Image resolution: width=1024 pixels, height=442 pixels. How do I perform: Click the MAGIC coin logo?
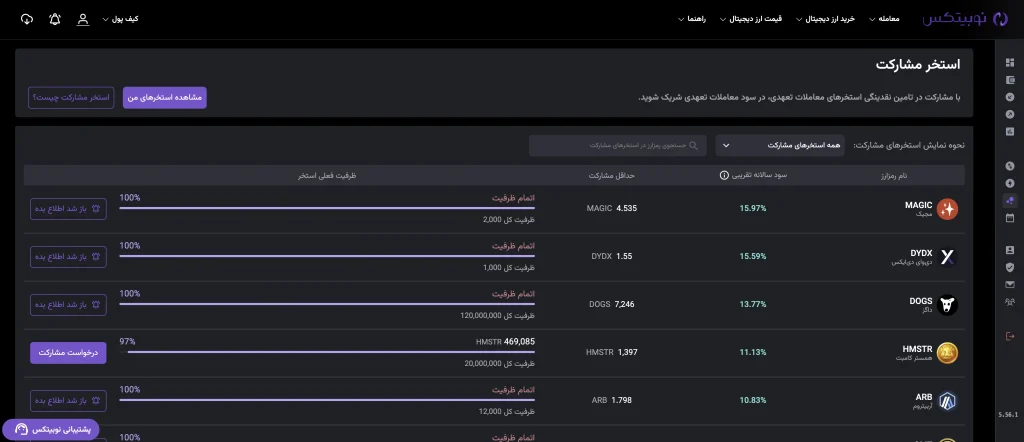947,209
